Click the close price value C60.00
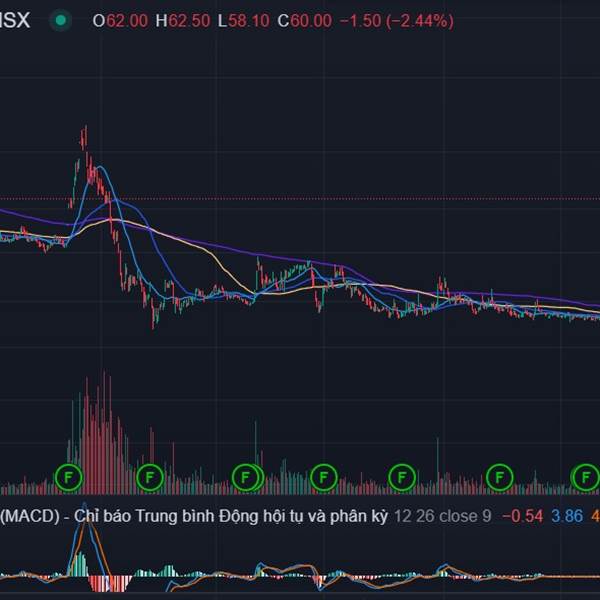 [305, 21]
